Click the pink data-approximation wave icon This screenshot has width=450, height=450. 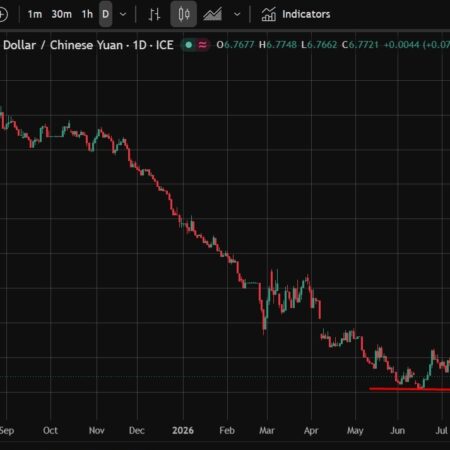(x=202, y=45)
